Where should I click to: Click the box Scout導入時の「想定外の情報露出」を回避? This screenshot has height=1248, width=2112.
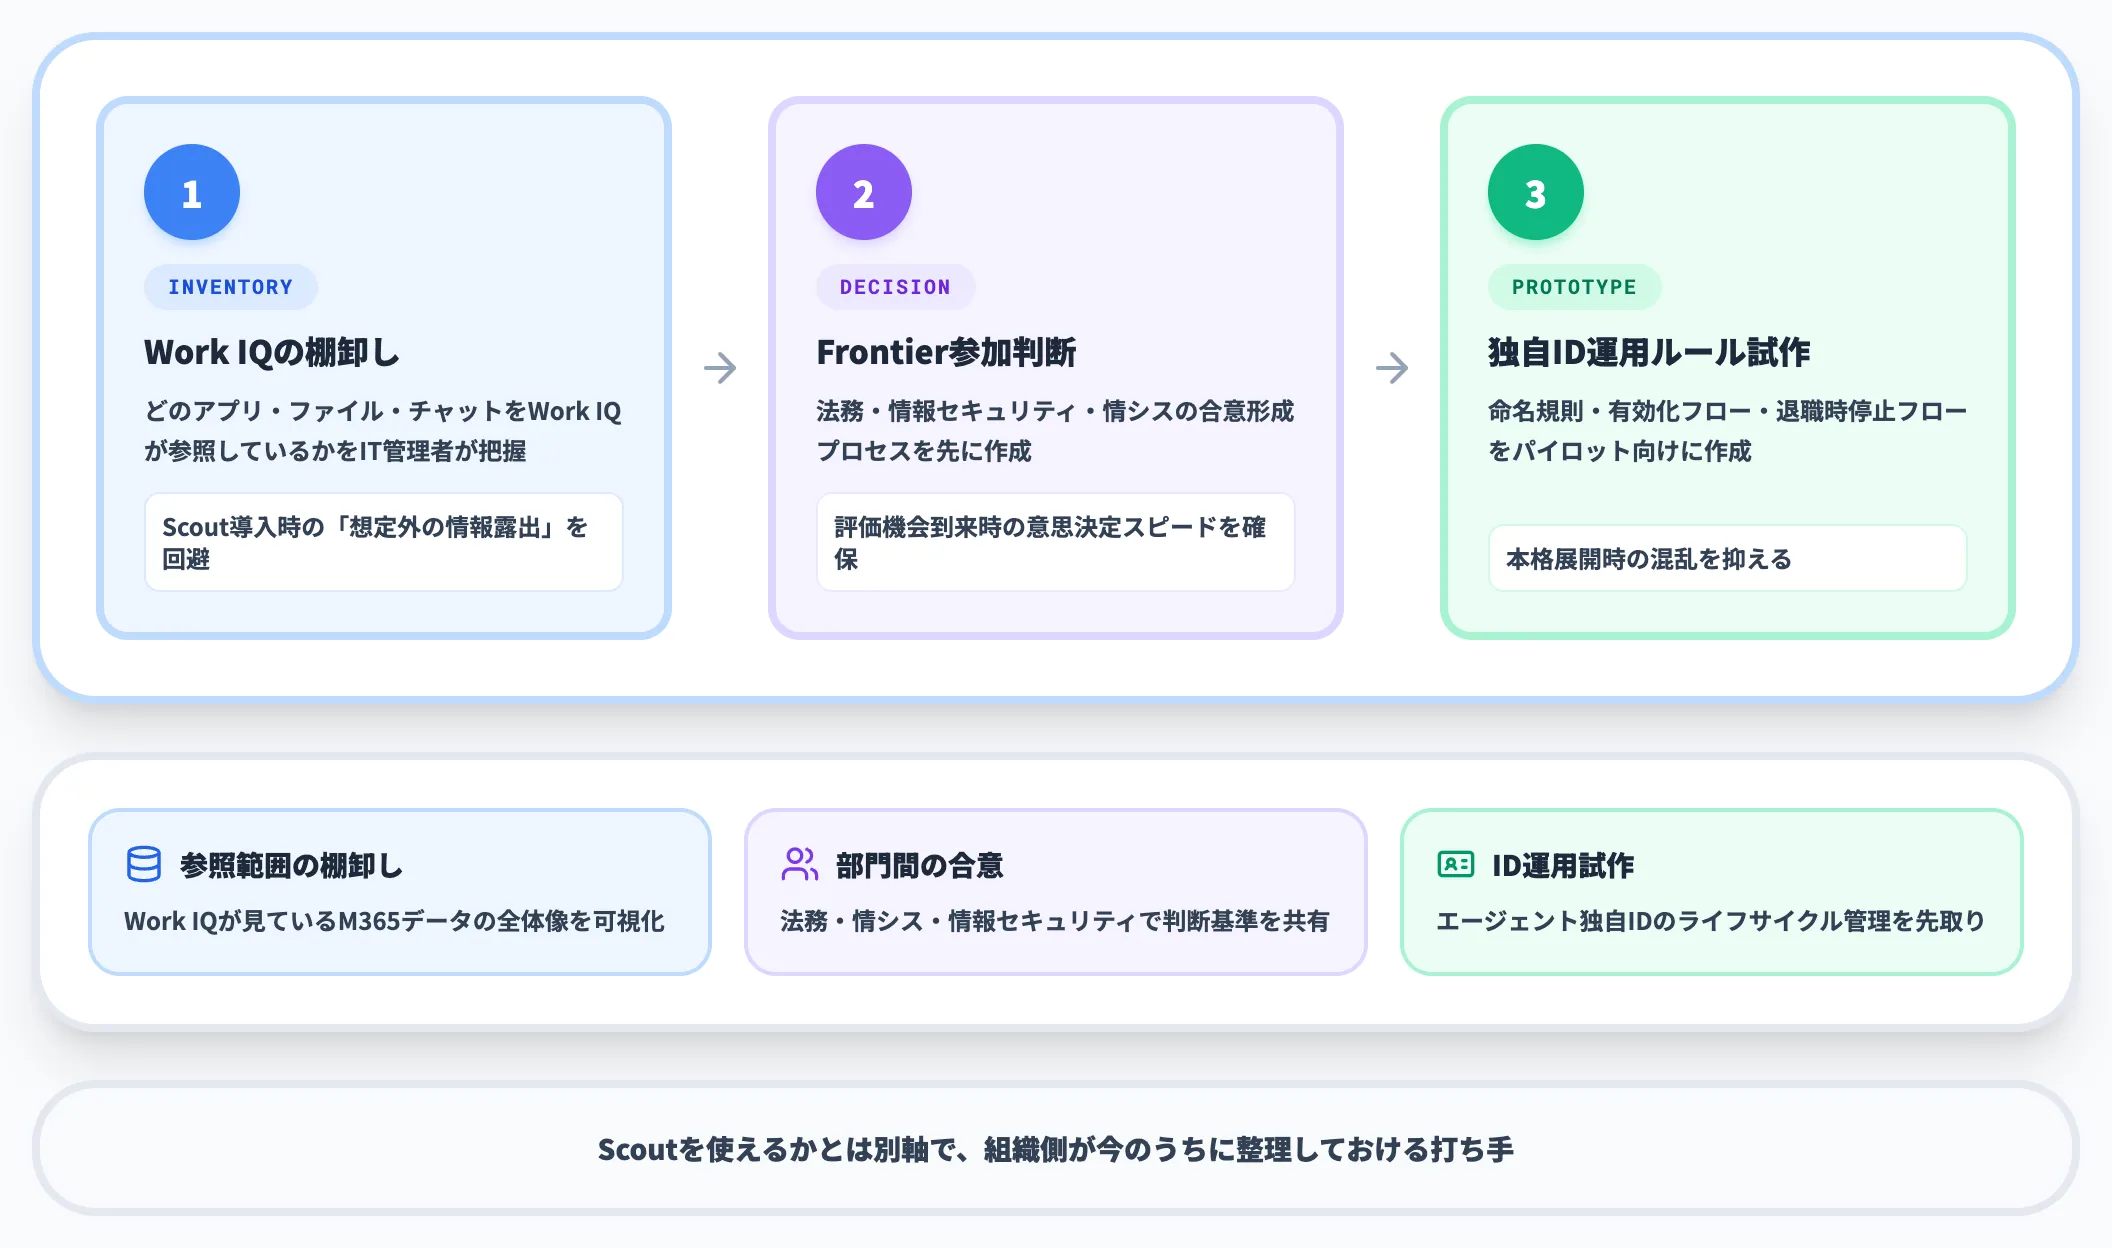click(384, 542)
